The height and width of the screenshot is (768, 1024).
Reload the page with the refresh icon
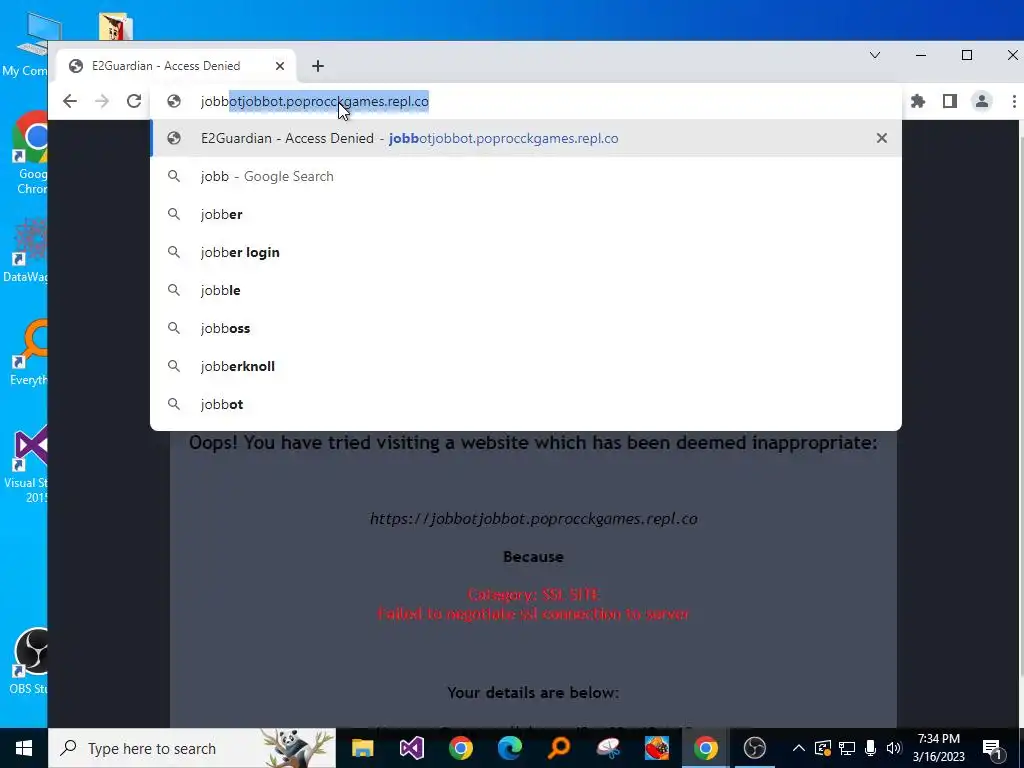tap(134, 101)
